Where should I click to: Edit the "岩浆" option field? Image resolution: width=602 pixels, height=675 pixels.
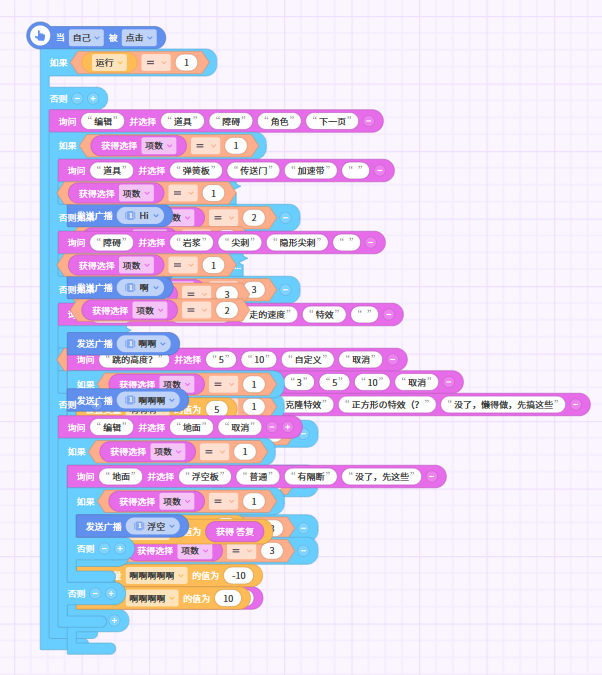pos(192,243)
